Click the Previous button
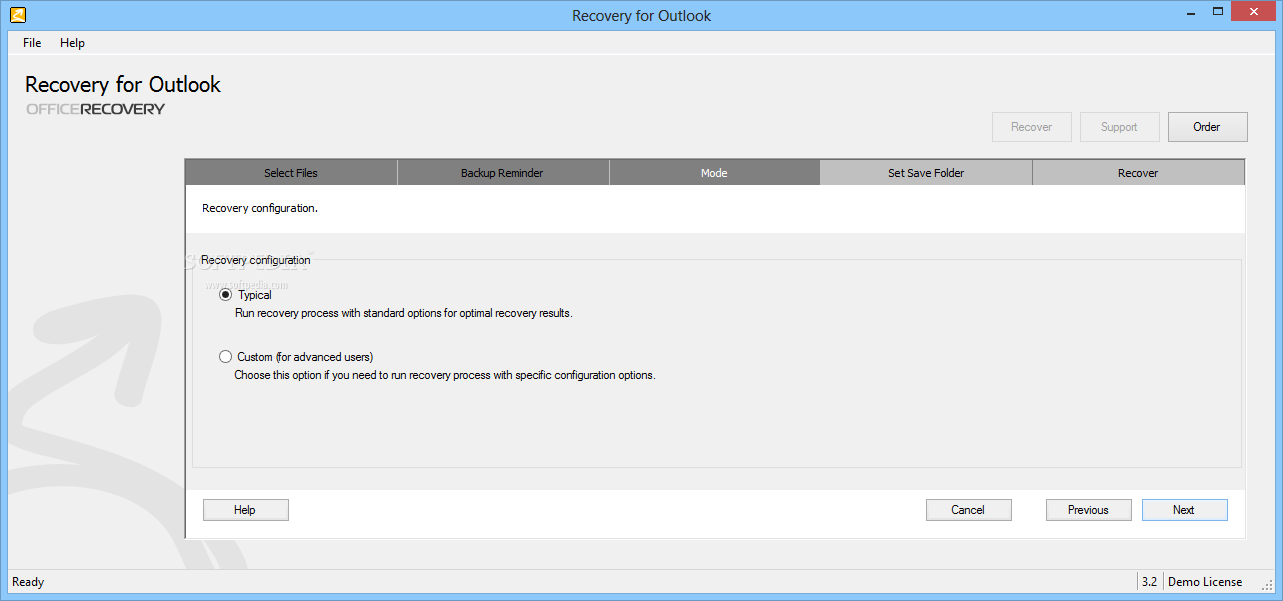1283x601 pixels. (1088, 510)
